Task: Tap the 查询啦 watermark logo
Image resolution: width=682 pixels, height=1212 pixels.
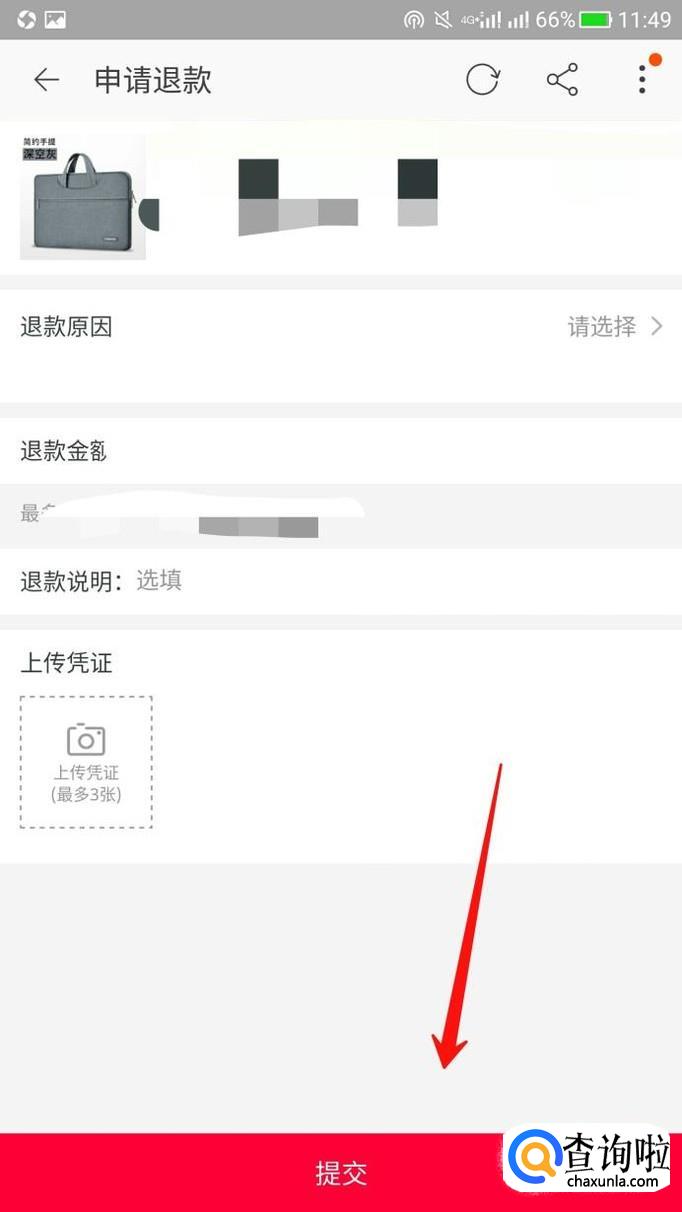Action: [589, 1160]
